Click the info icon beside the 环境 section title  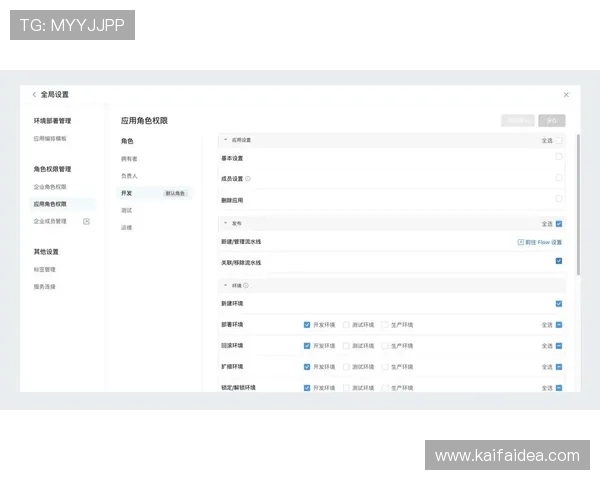(246, 286)
